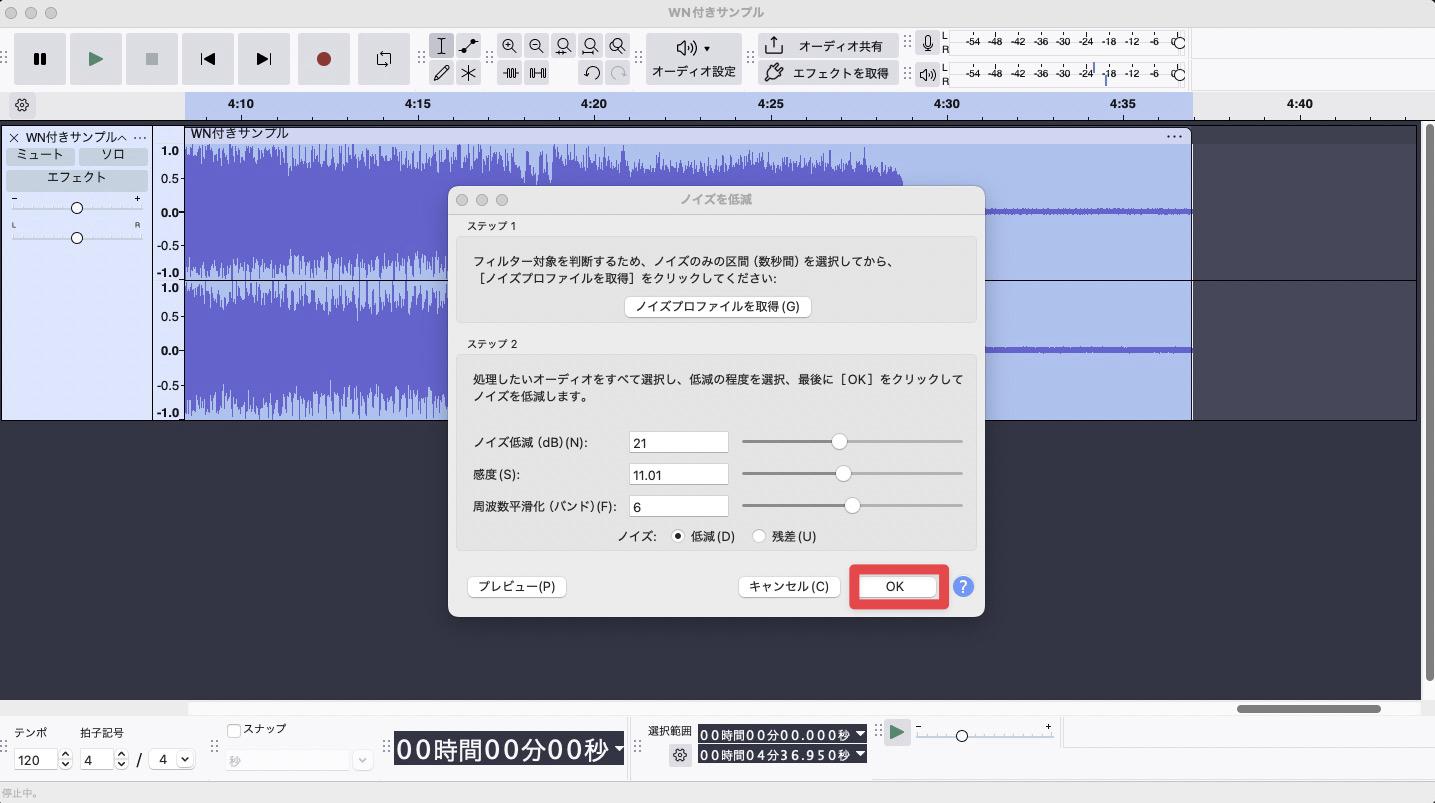This screenshot has width=1435, height=803.
Task: Click the Undo icon
Action: (591, 72)
